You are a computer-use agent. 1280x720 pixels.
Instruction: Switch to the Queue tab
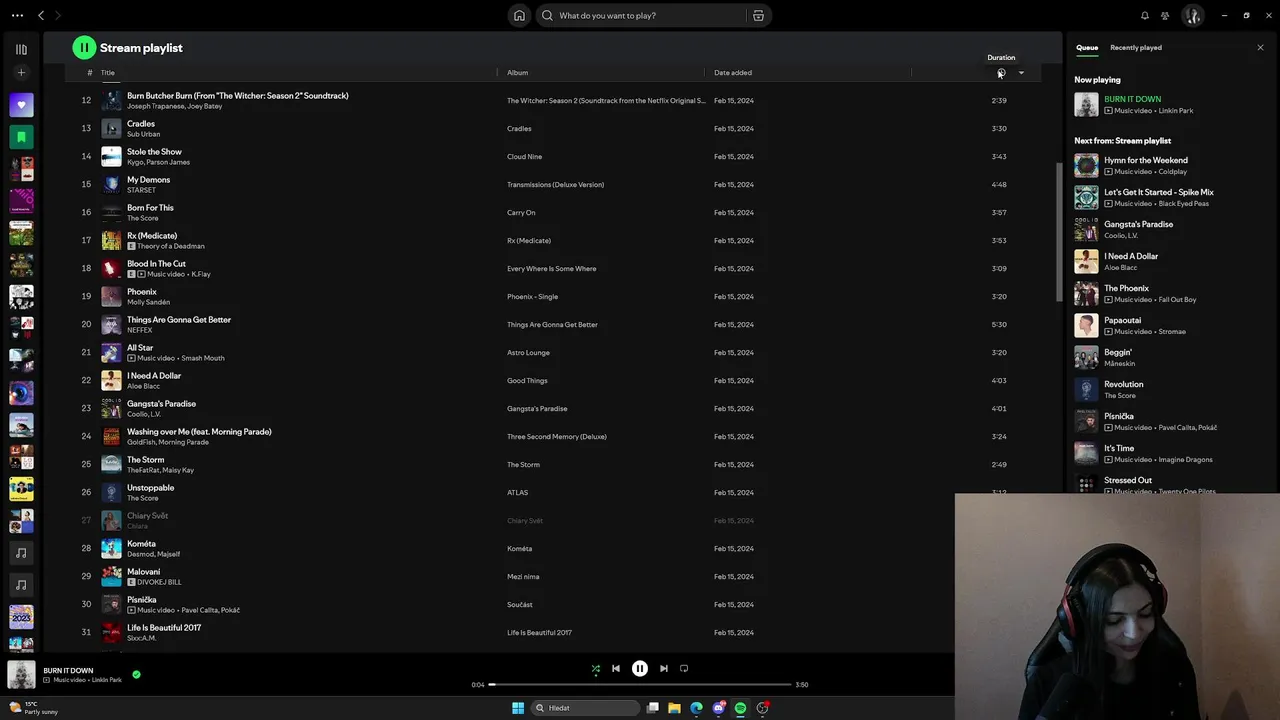[x=1087, y=47]
